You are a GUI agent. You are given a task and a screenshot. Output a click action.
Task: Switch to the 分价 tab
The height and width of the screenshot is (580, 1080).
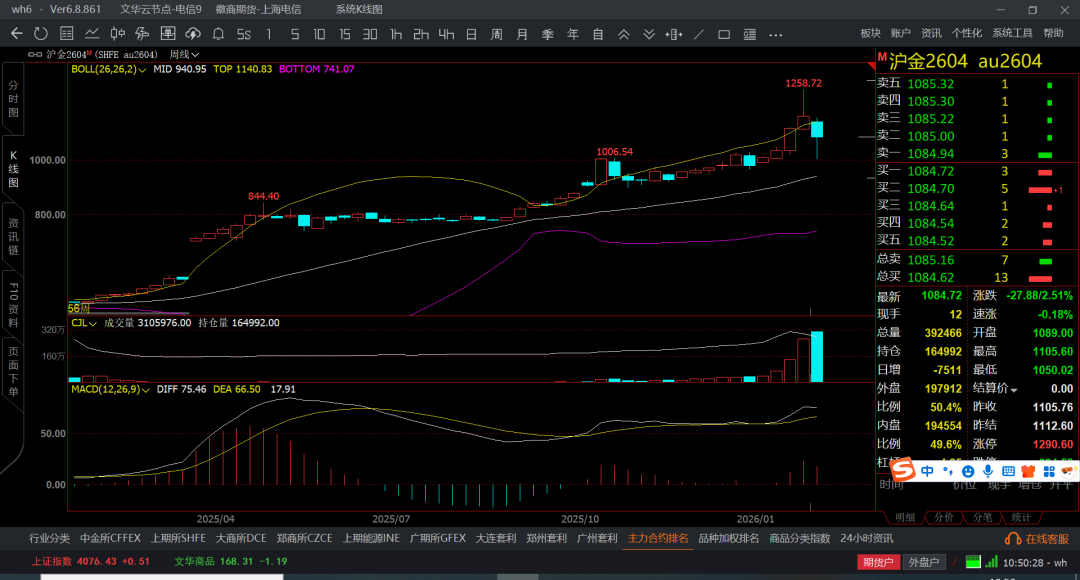coord(943,517)
